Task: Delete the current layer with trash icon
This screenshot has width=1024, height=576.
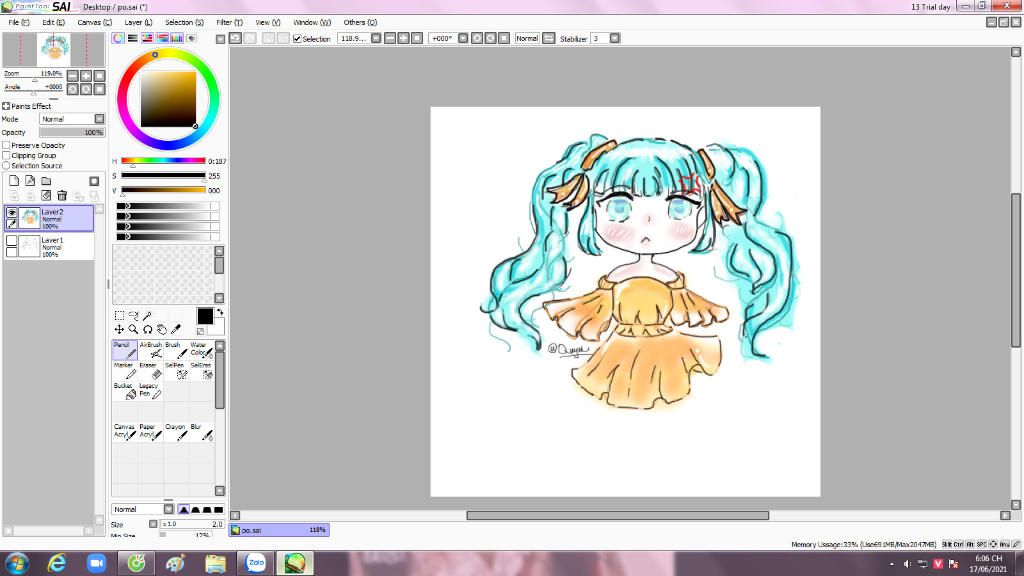Action: pos(62,195)
